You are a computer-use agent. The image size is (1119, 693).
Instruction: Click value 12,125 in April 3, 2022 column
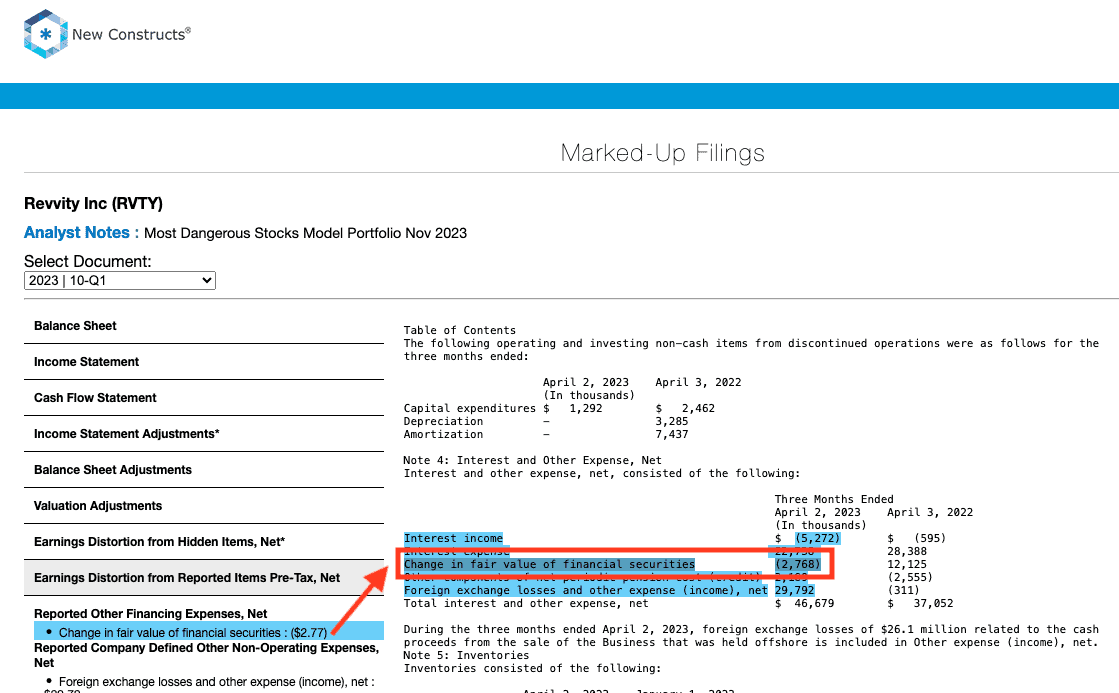[907, 565]
